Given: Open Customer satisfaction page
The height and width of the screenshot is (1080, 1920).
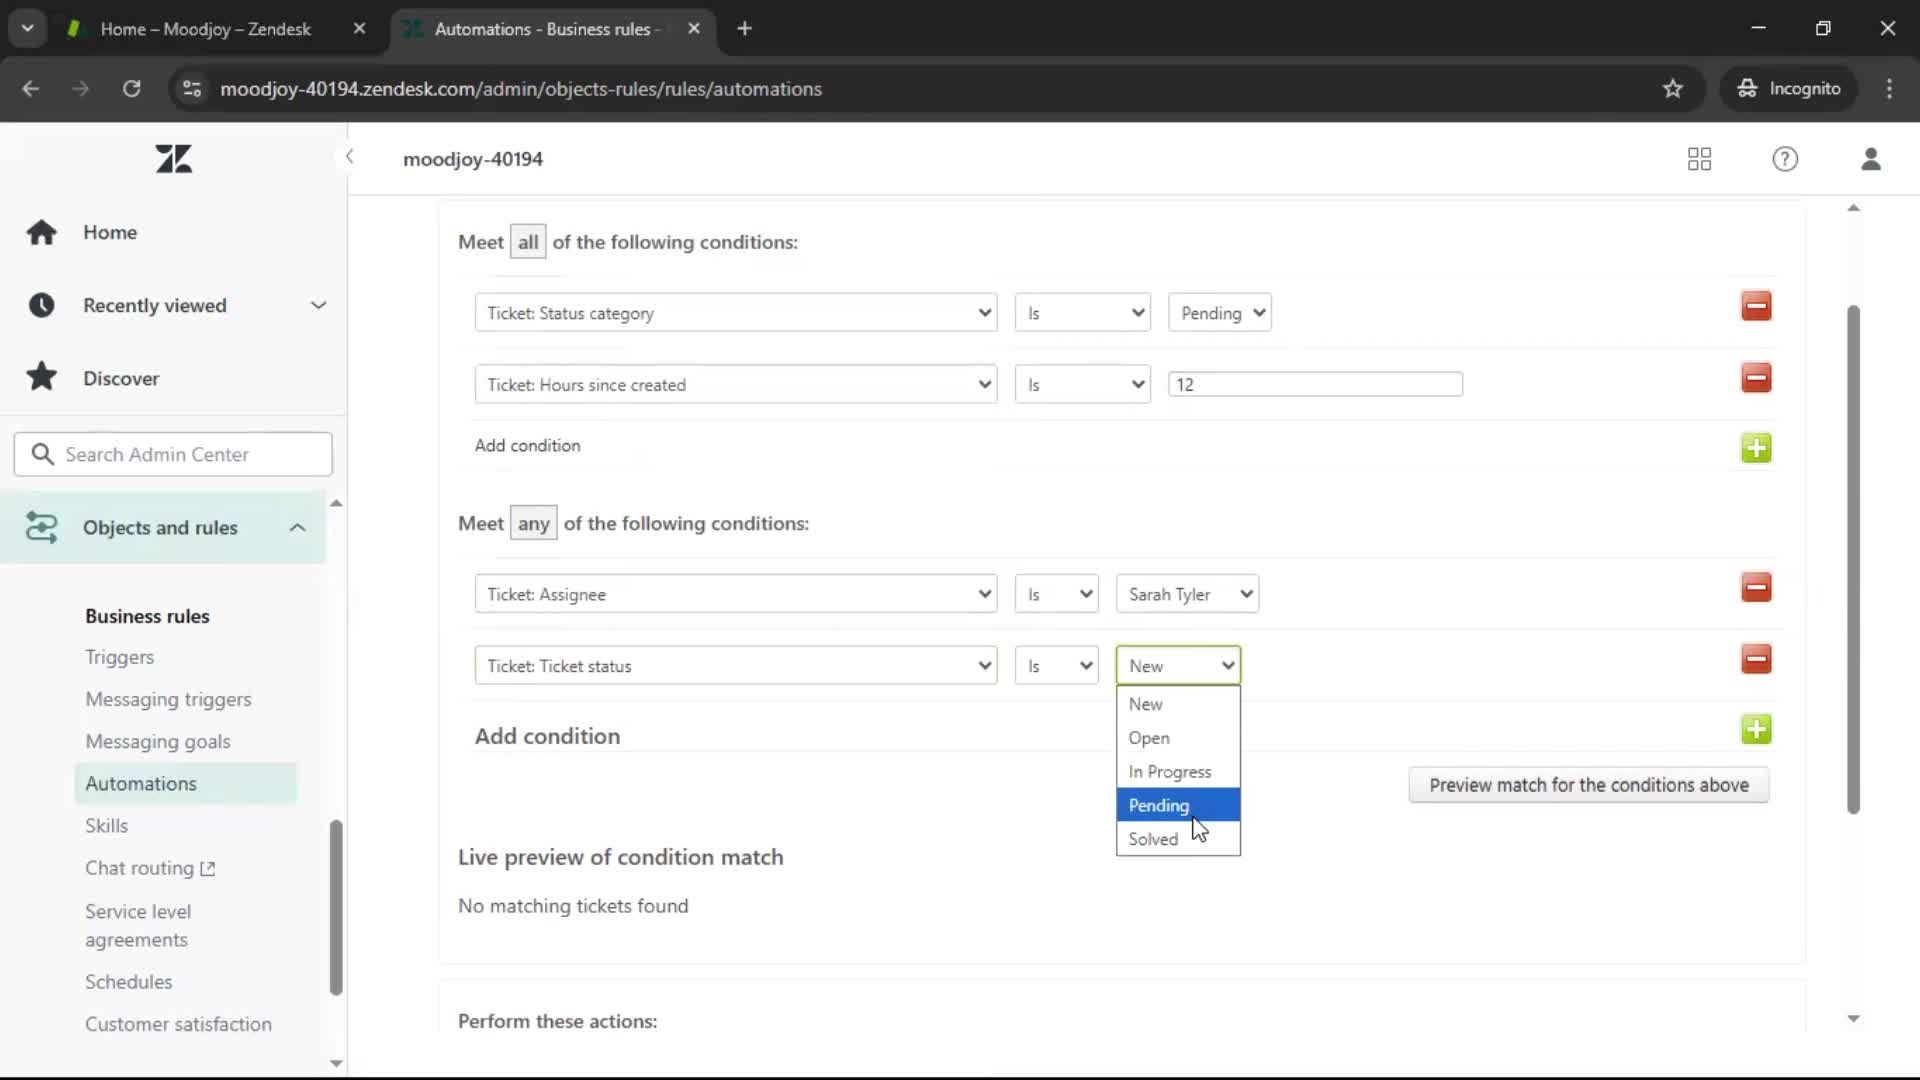Looking at the screenshot, I should coord(178,1024).
